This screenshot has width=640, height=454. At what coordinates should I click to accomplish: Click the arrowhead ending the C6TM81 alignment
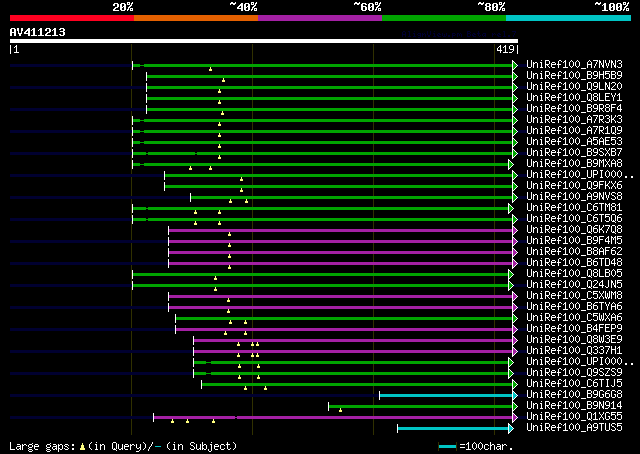point(511,208)
